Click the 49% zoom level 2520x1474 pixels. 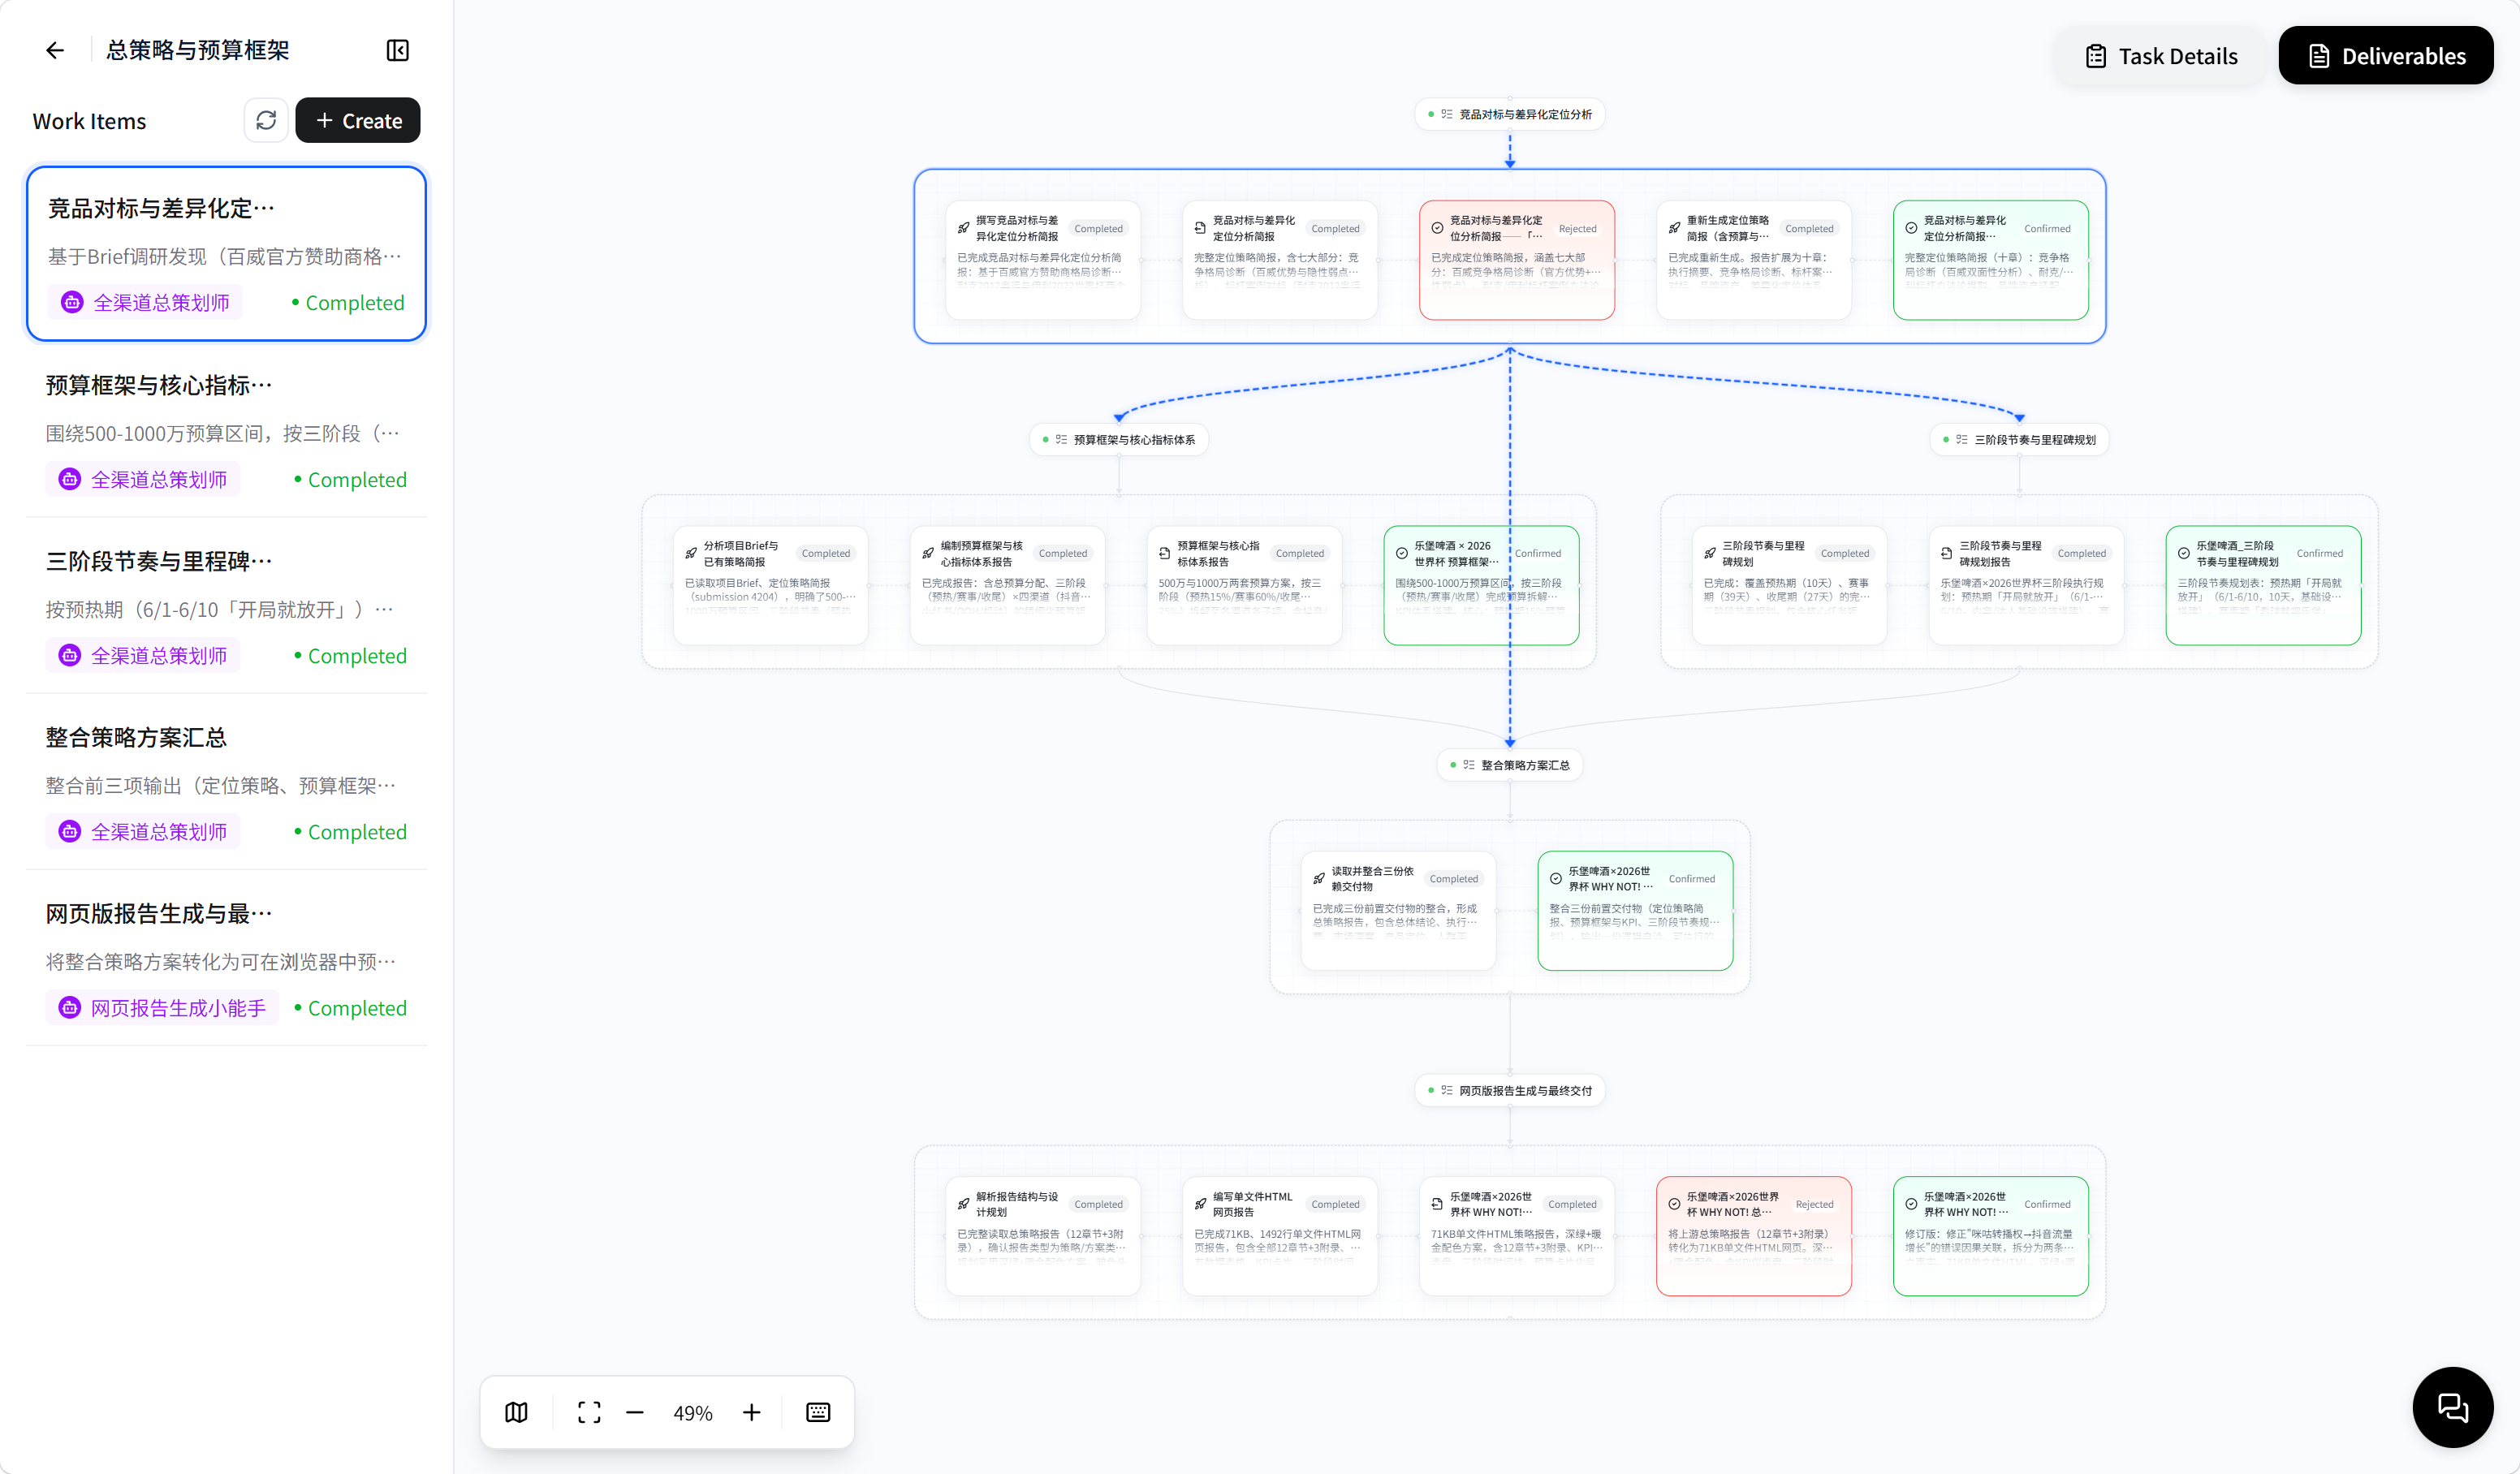point(693,1413)
